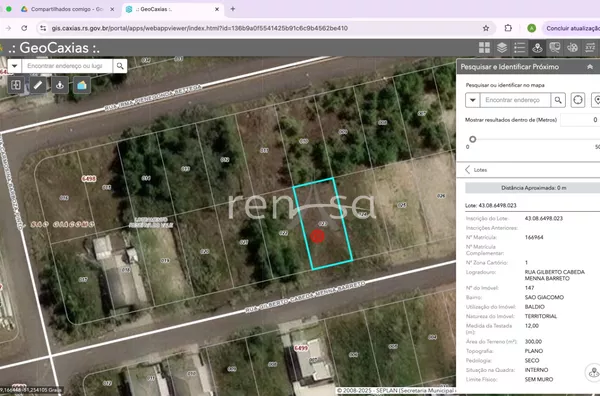600x396 pixels.
Task: Click the pin placement button in panel
Action: click(596, 100)
